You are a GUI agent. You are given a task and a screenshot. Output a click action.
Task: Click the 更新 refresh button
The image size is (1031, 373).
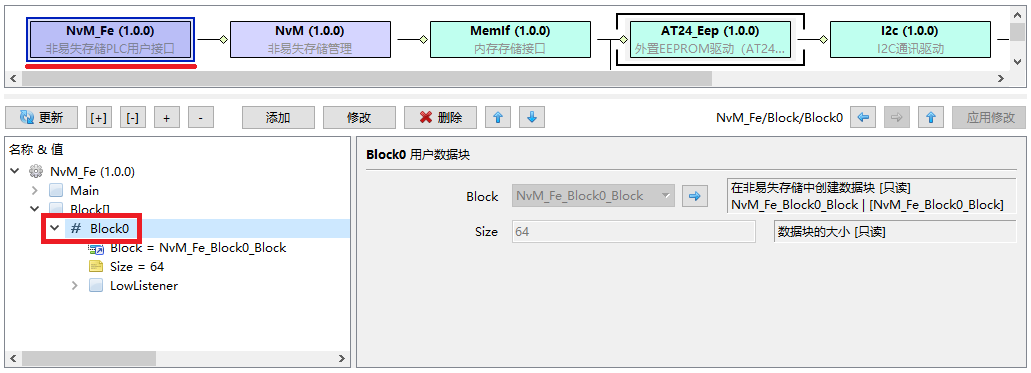pos(41,118)
